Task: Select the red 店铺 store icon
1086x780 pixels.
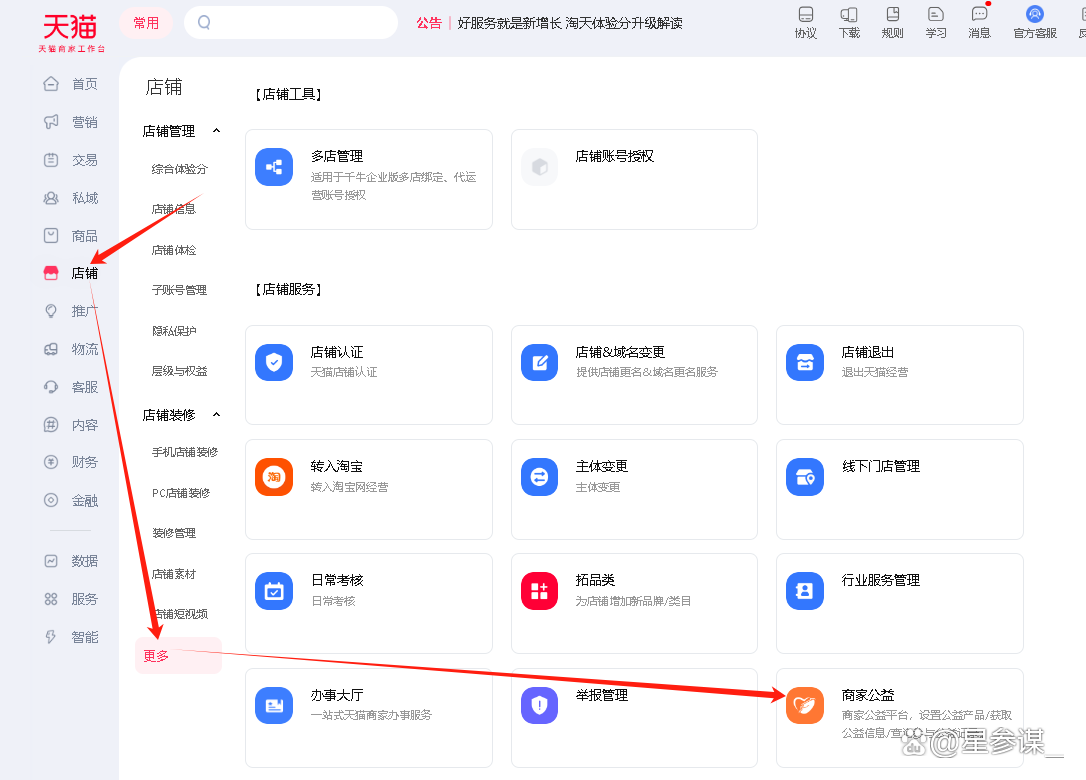Action: [51, 273]
